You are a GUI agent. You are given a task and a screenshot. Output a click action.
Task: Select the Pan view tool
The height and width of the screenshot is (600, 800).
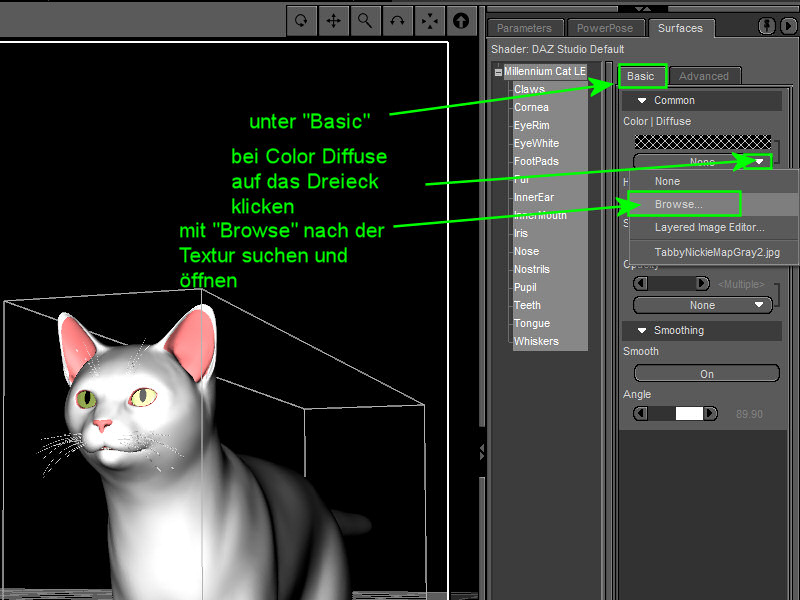334,20
